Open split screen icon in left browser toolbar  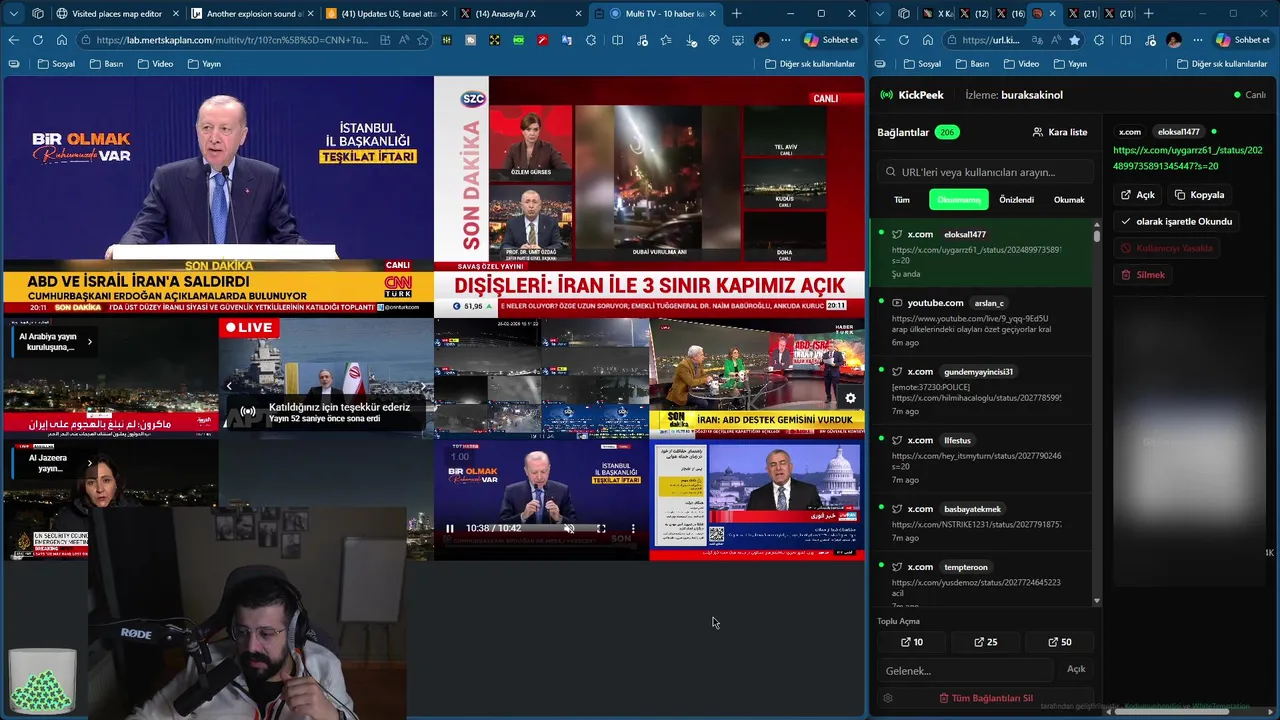point(617,40)
